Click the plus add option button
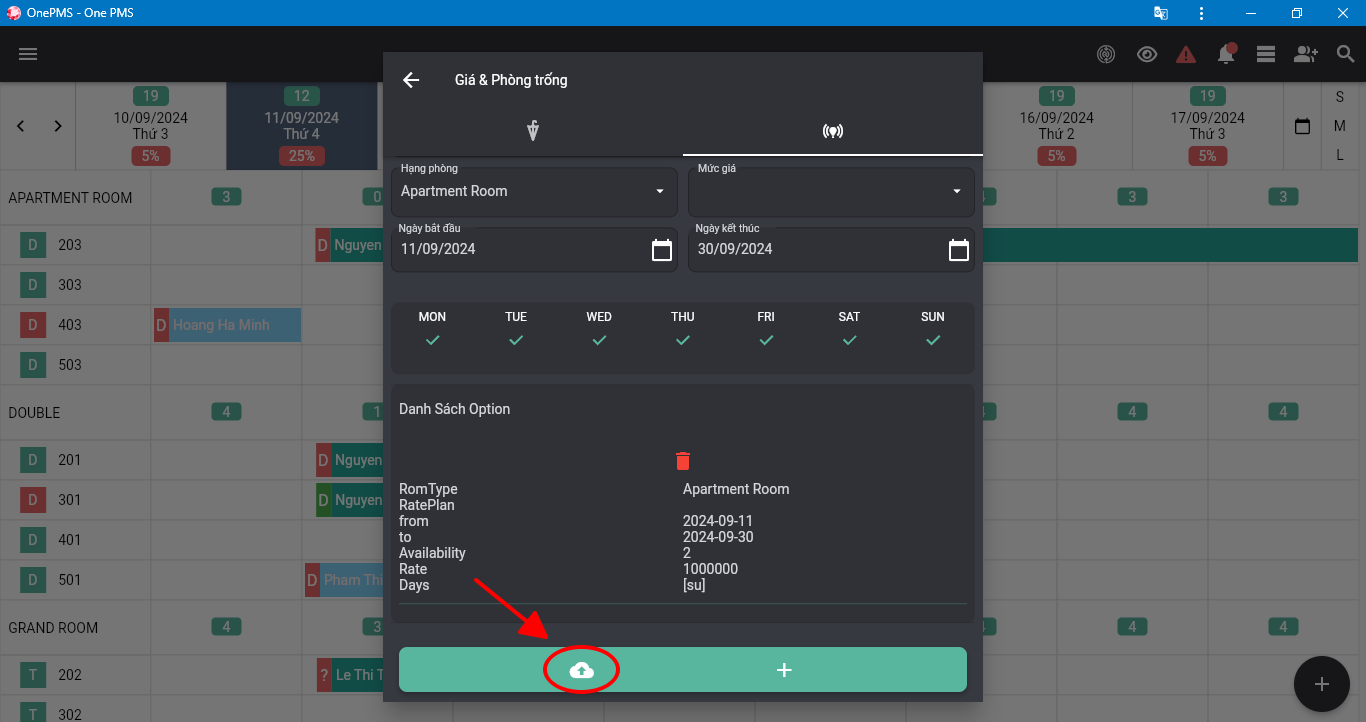1366x722 pixels. [784, 670]
